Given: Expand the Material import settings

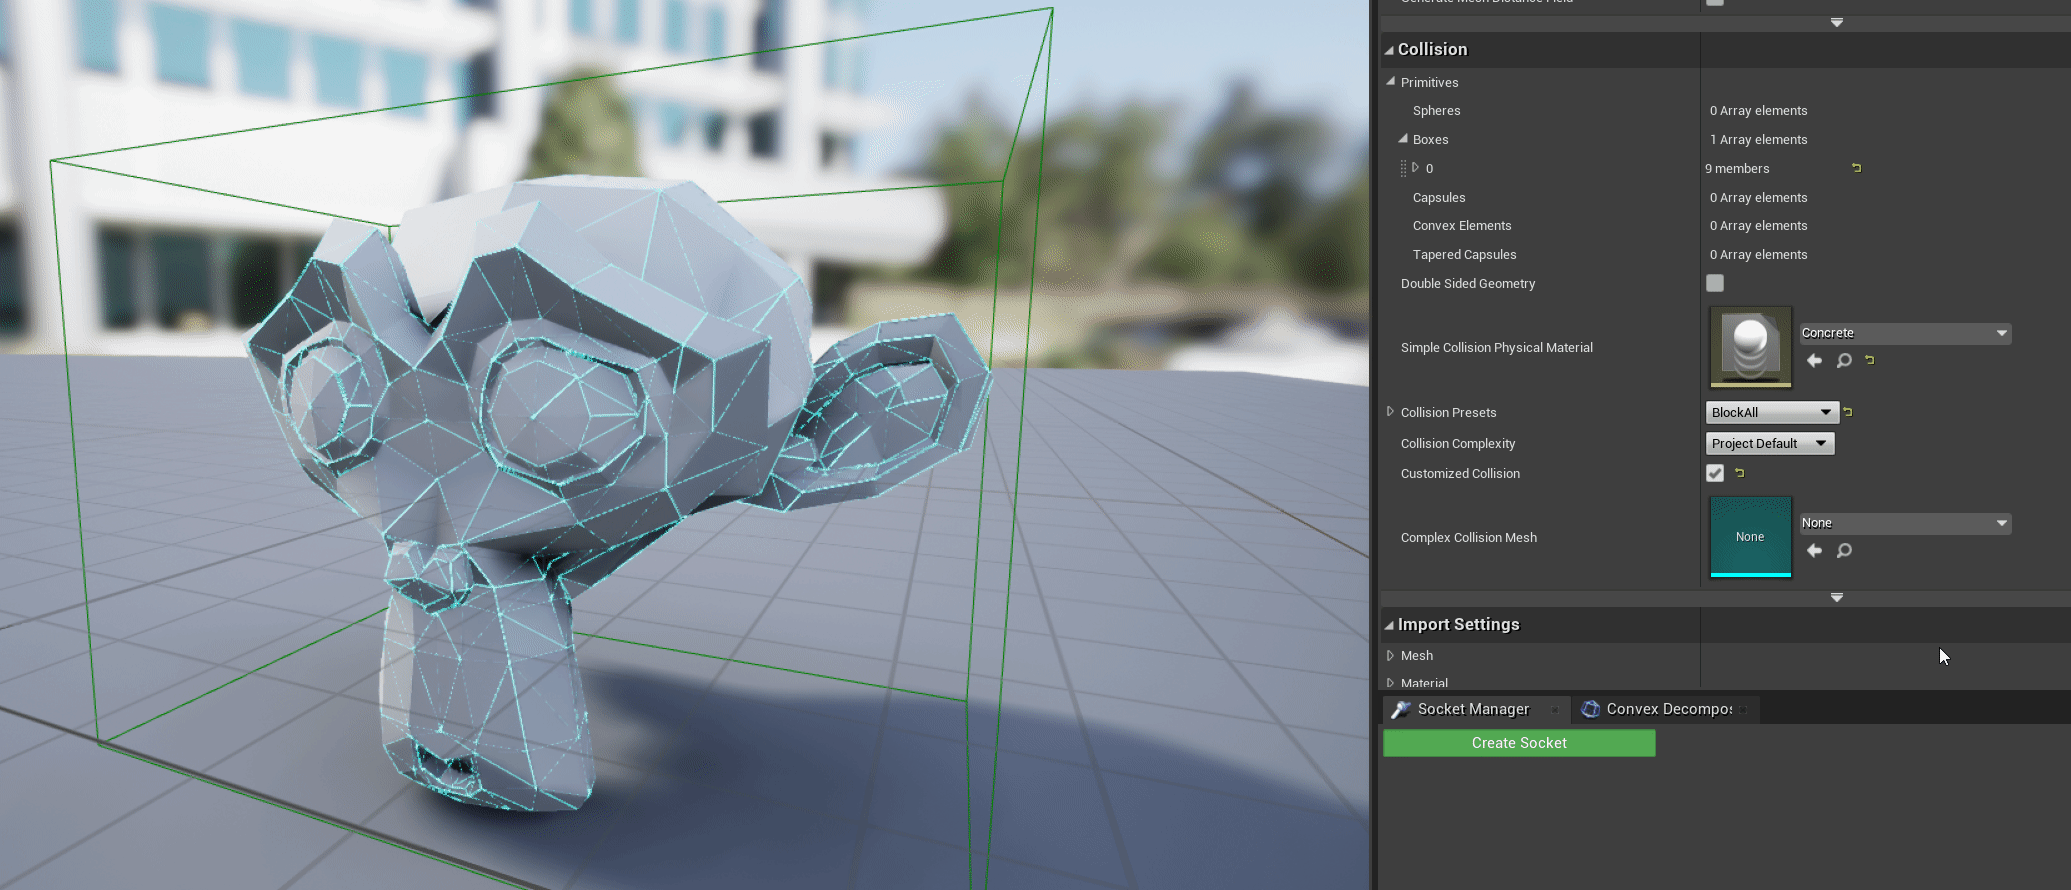Looking at the screenshot, I should pos(1390,683).
